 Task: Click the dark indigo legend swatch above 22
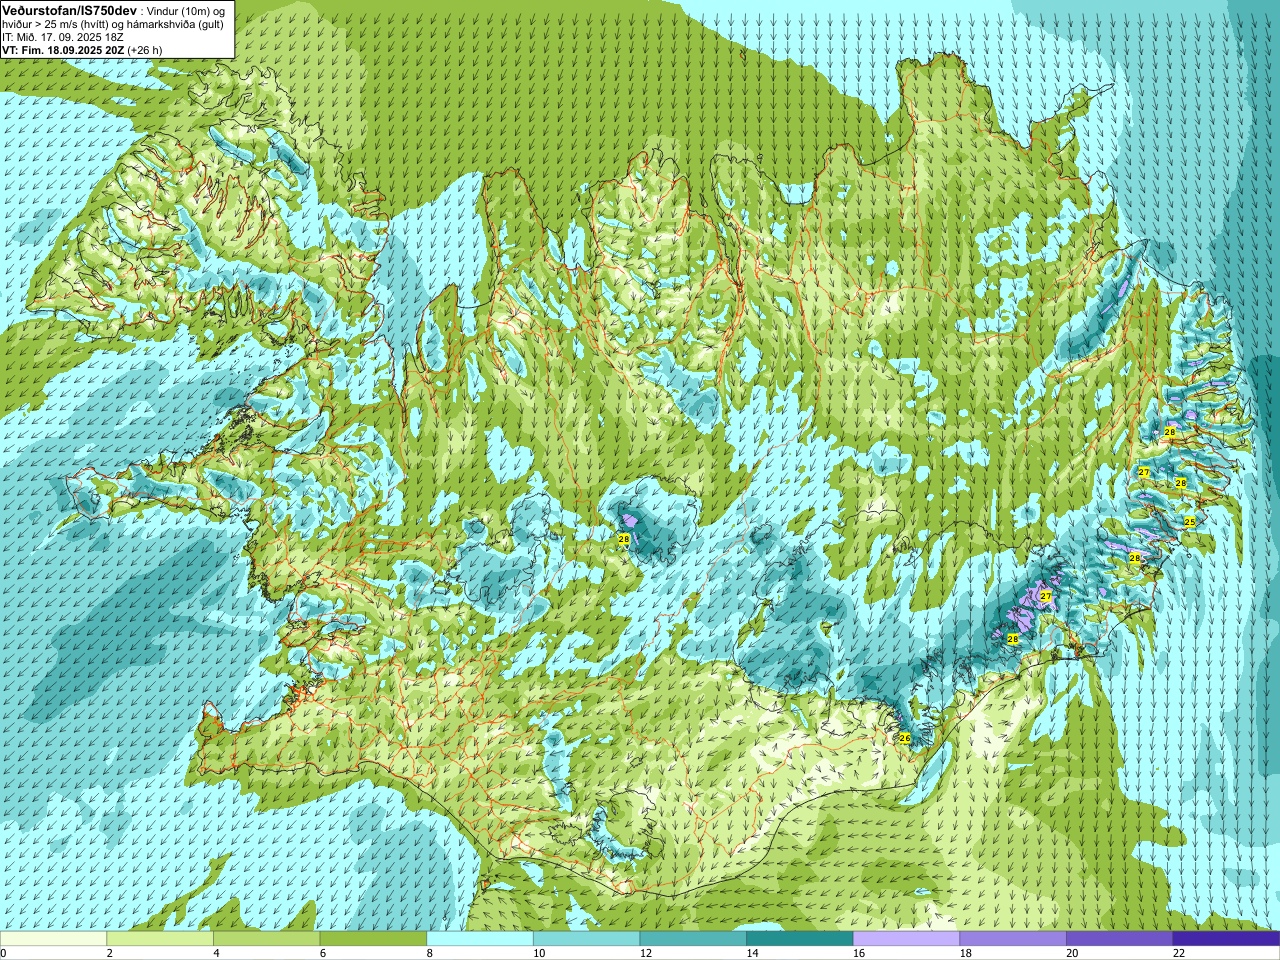pyautogui.click(x=1226, y=939)
